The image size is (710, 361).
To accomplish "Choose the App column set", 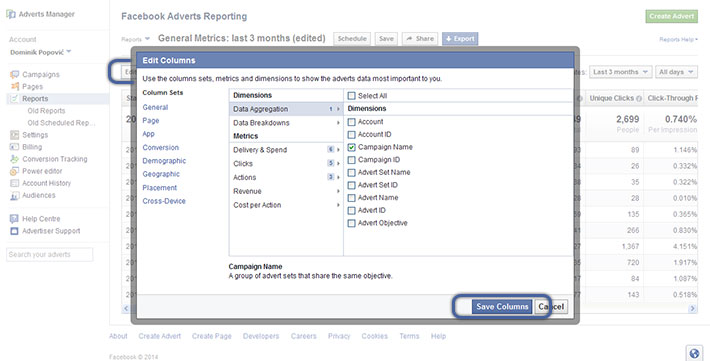I will [149, 134].
